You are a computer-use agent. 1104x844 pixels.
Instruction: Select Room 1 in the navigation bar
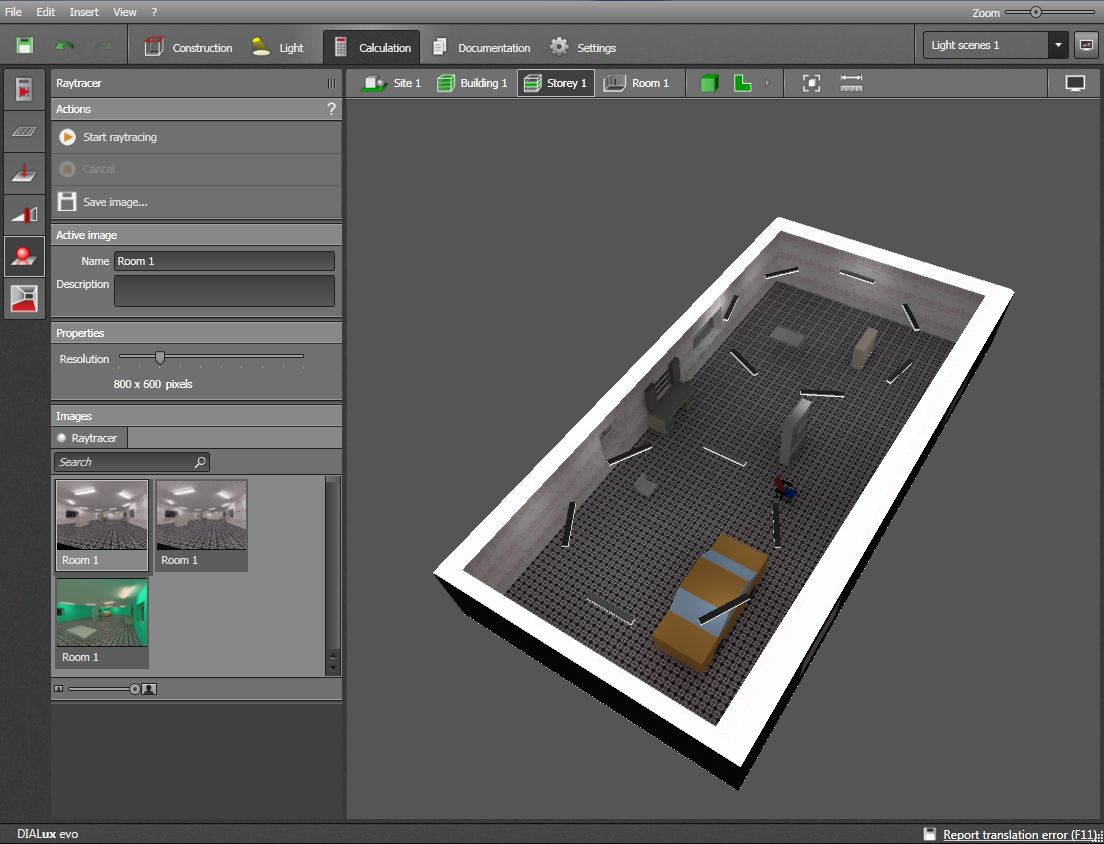(636, 83)
